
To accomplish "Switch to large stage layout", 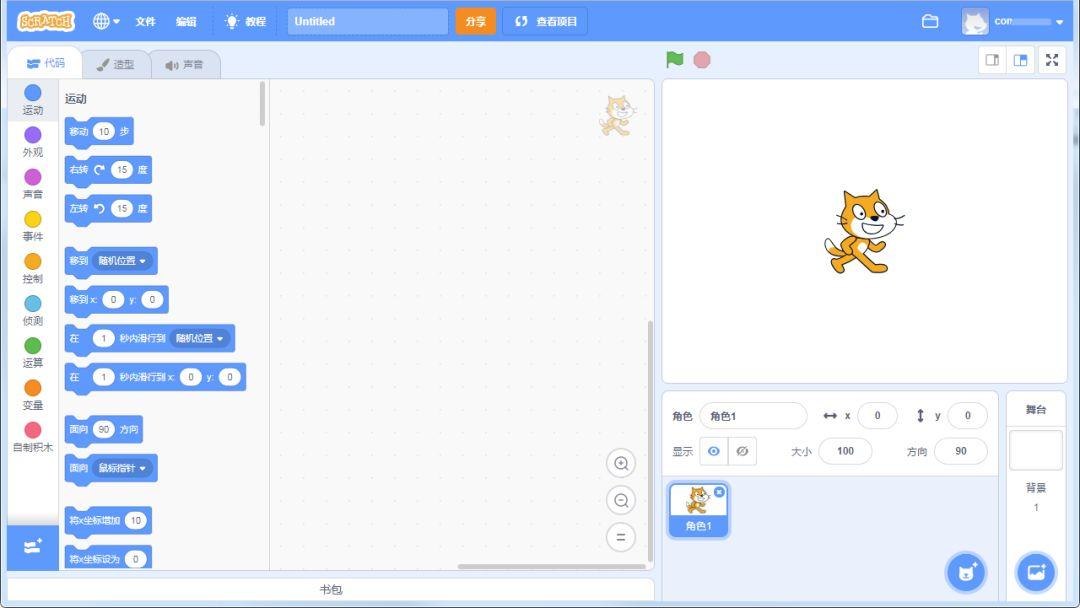I will pyautogui.click(x=1020, y=60).
